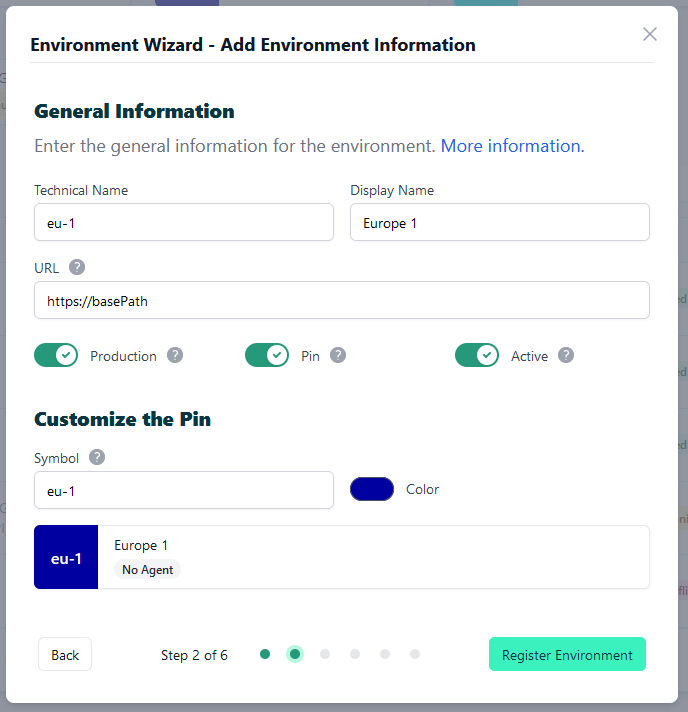
Task: Show help for the Production option
Action: click(x=175, y=355)
